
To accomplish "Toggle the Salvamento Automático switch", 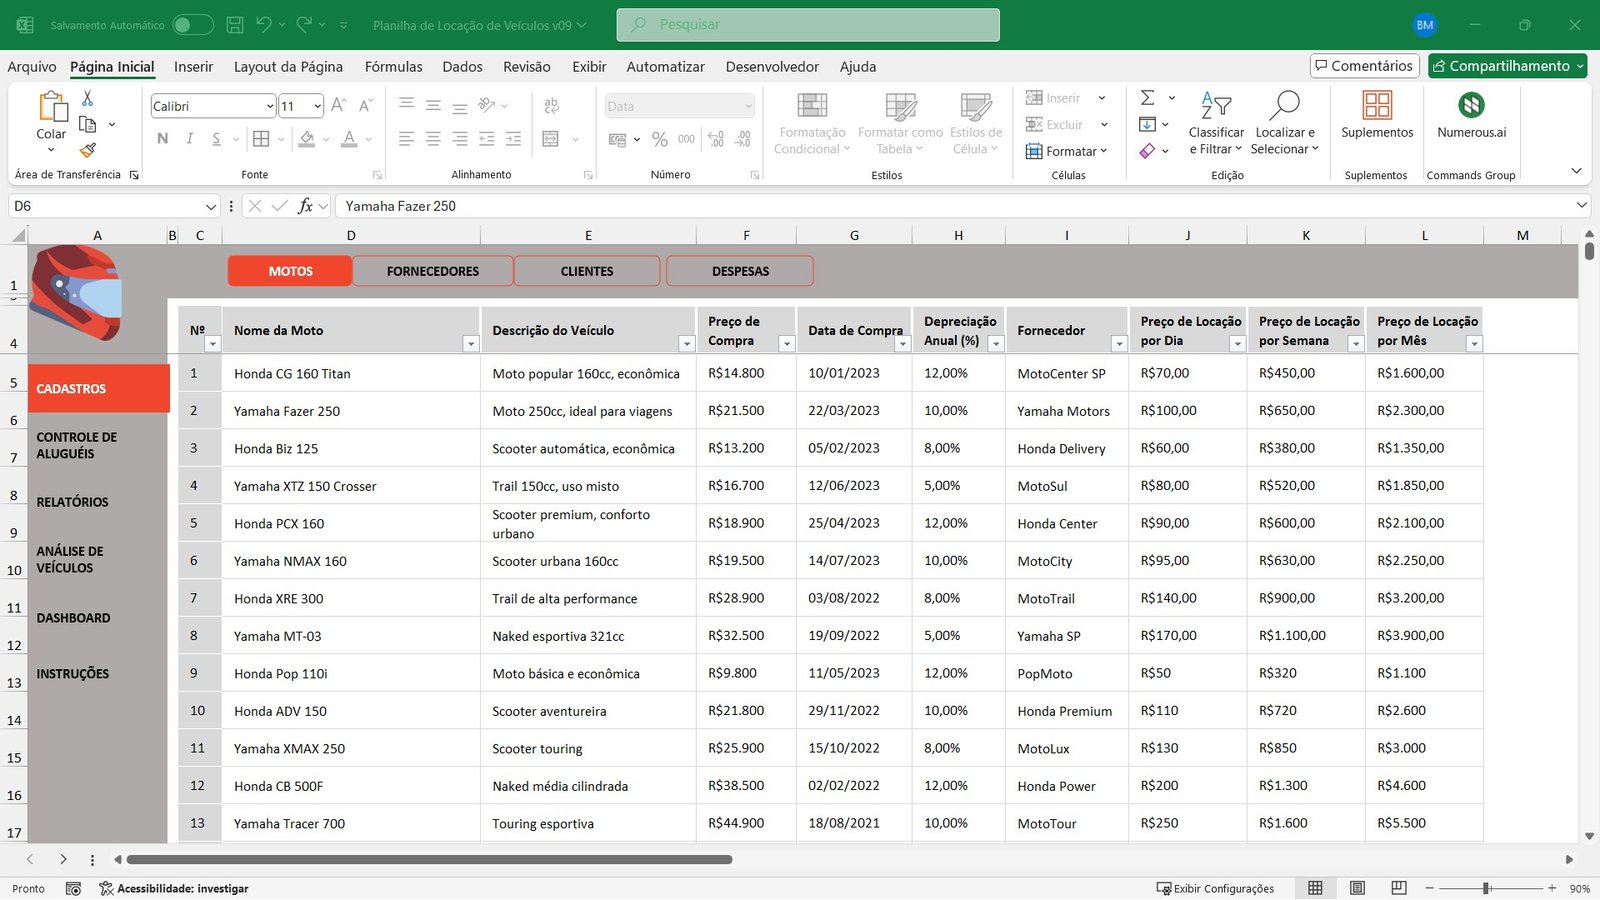I will 192,25.
